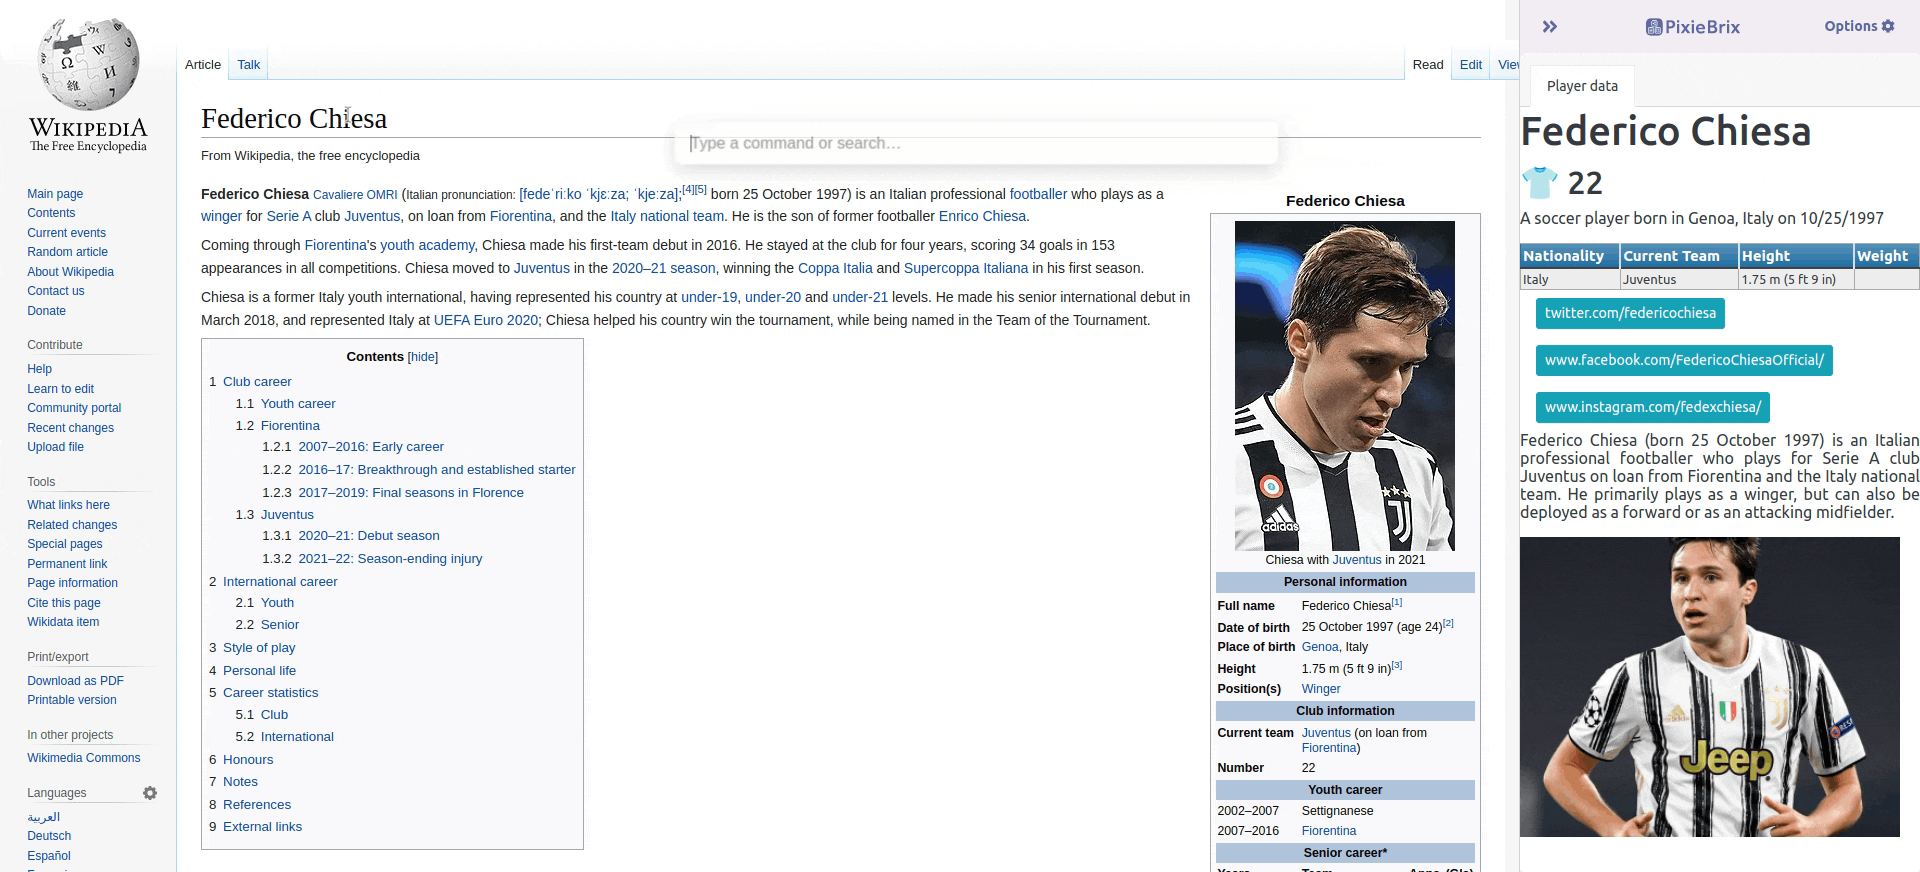The width and height of the screenshot is (1920, 872).
Task: Click Chiesa's Jeep jersey photo in sidebar
Action: (1709, 686)
